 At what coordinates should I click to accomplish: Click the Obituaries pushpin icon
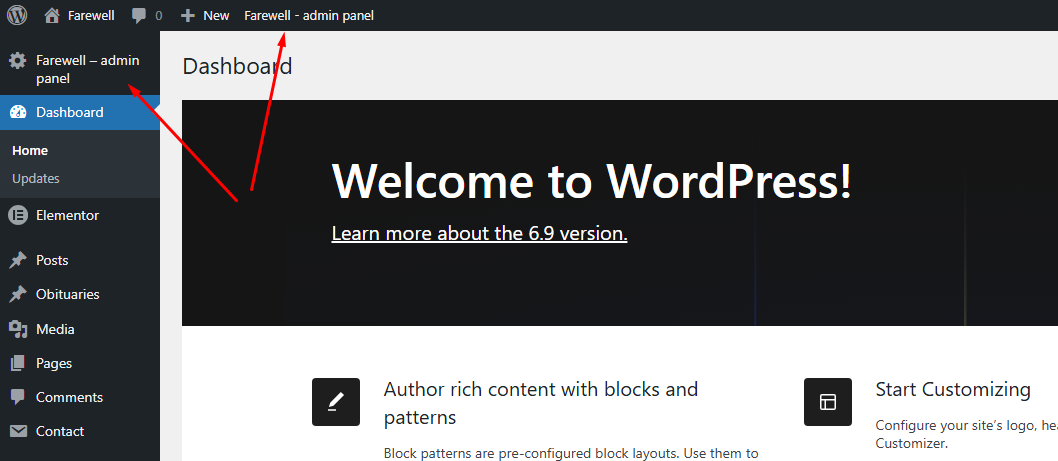click(17, 295)
